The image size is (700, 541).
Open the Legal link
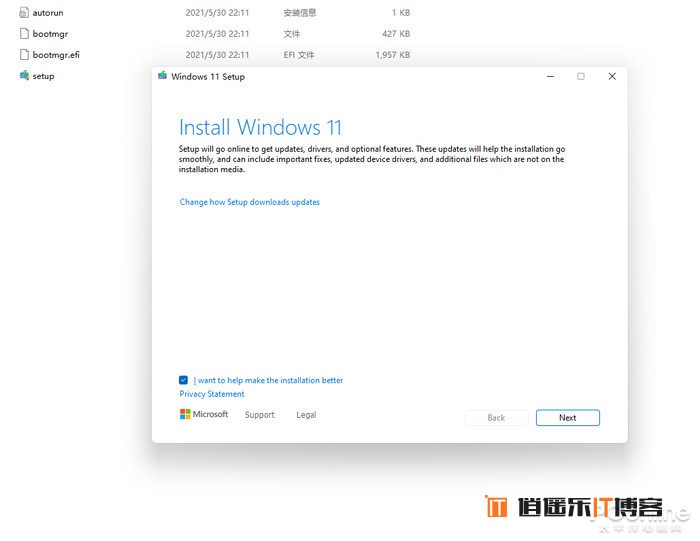click(306, 415)
